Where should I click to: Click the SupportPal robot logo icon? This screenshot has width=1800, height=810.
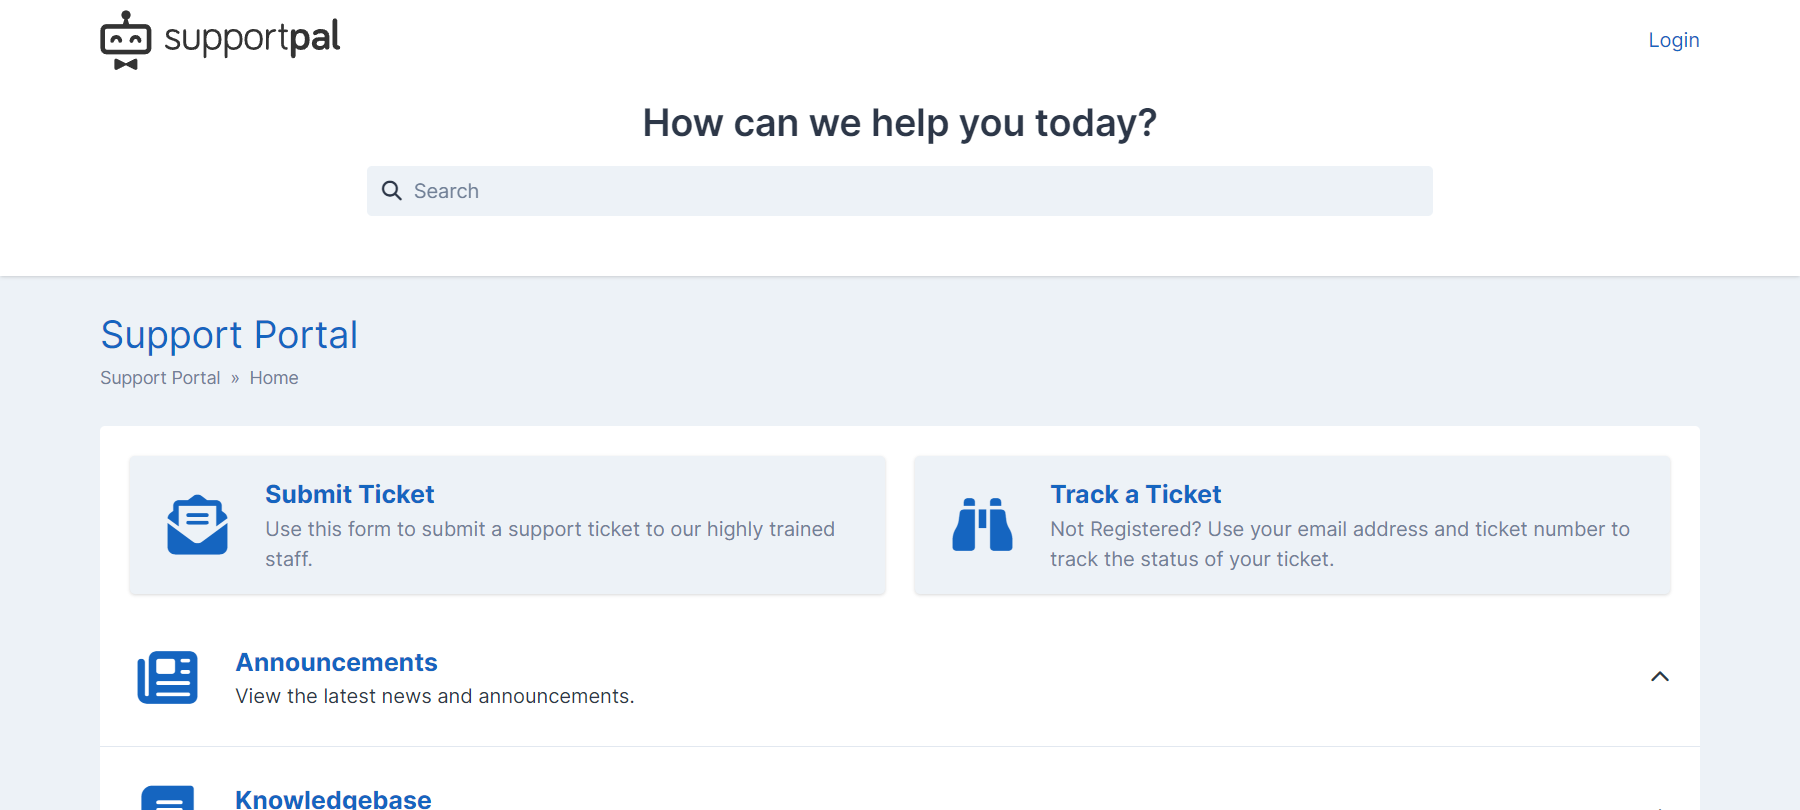point(126,40)
